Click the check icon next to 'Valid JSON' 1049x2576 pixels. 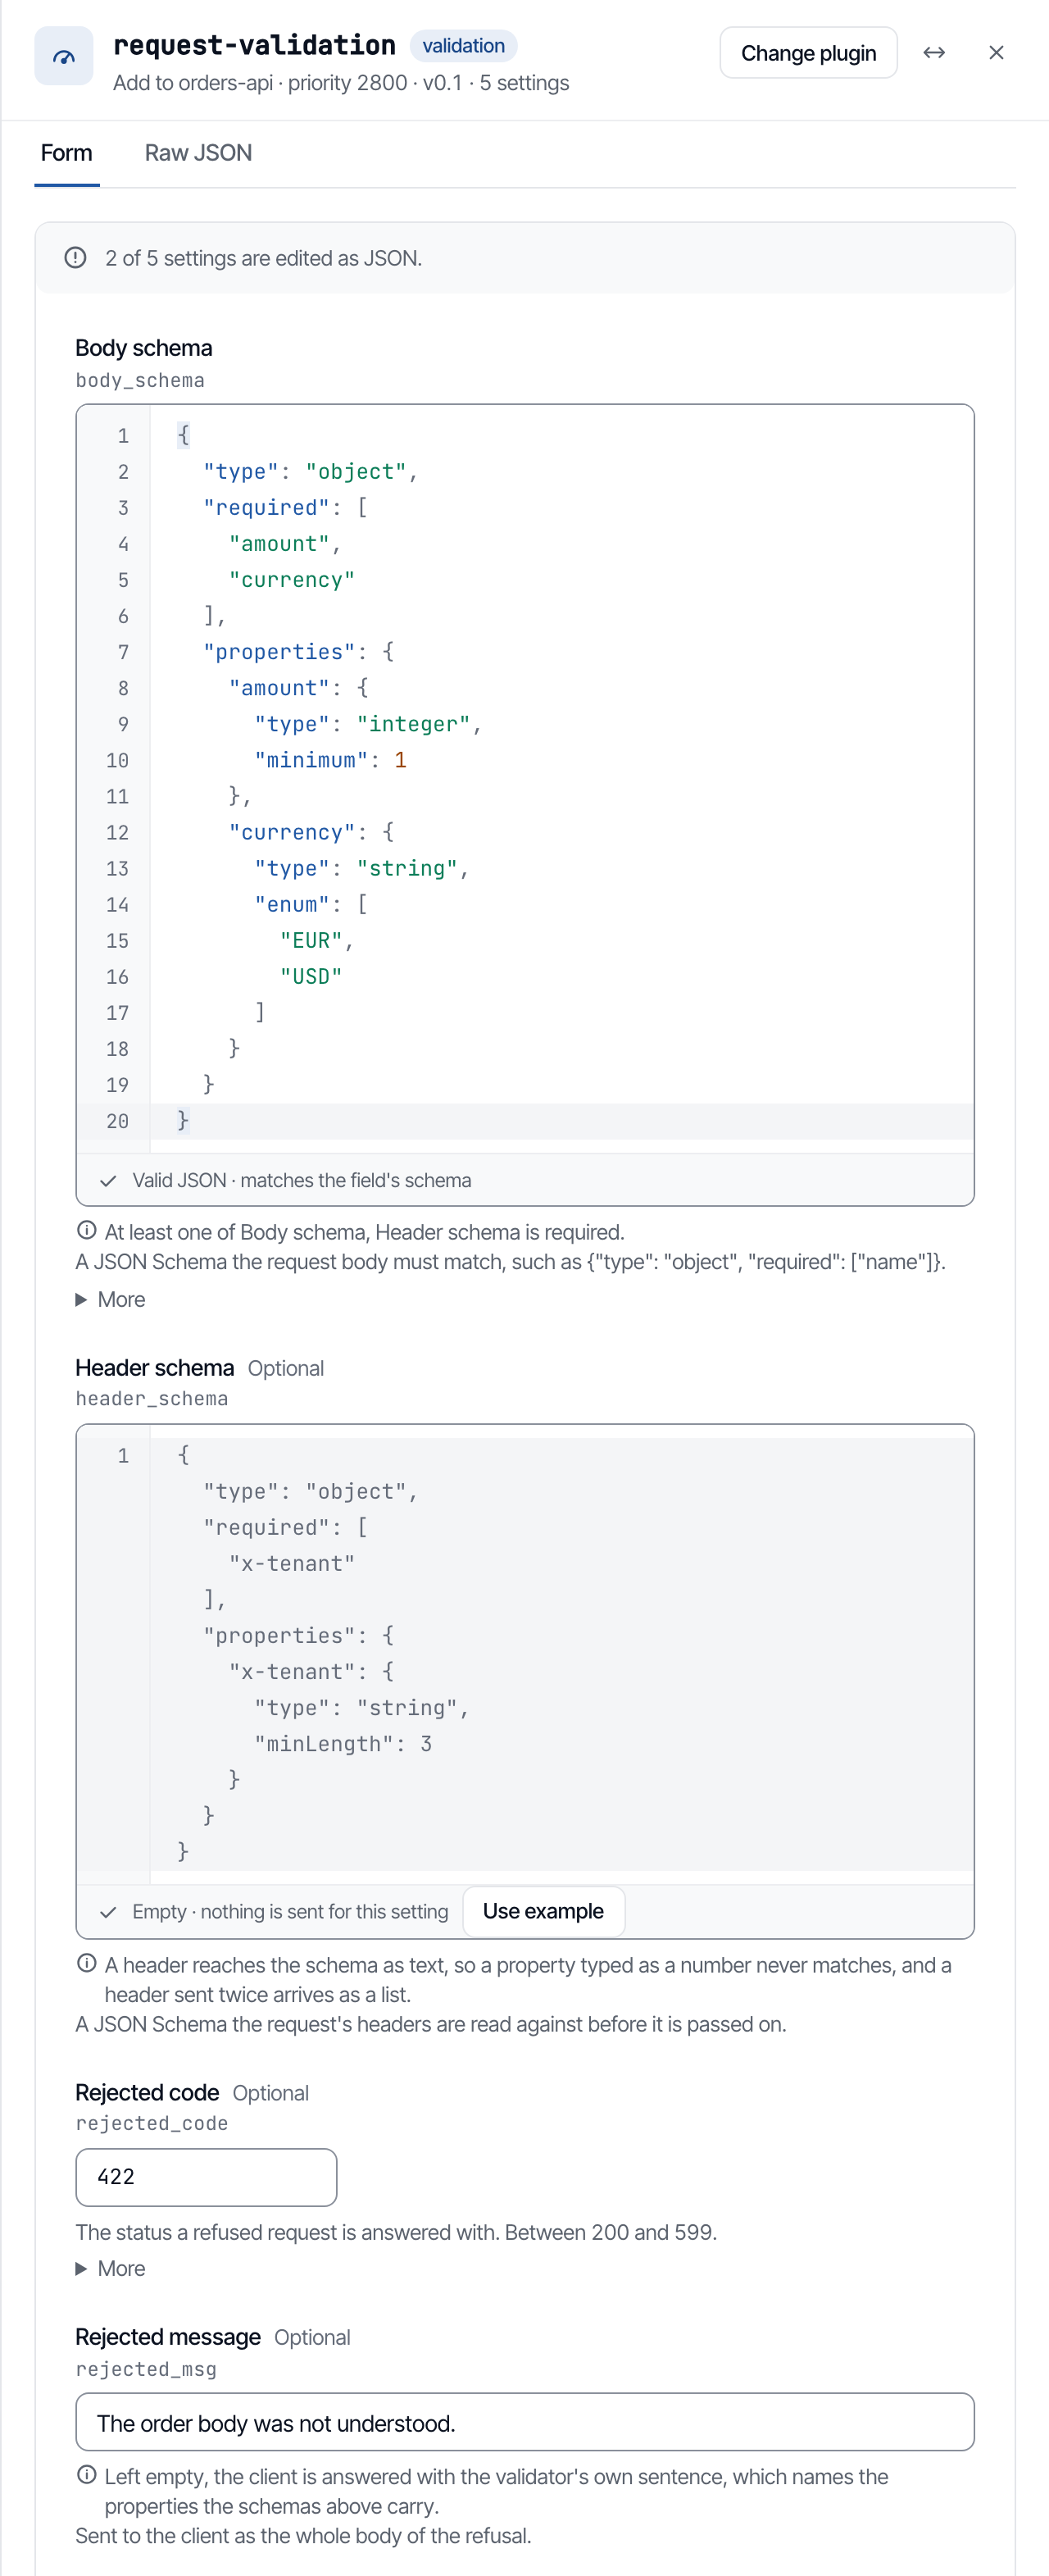point(108,1181)
